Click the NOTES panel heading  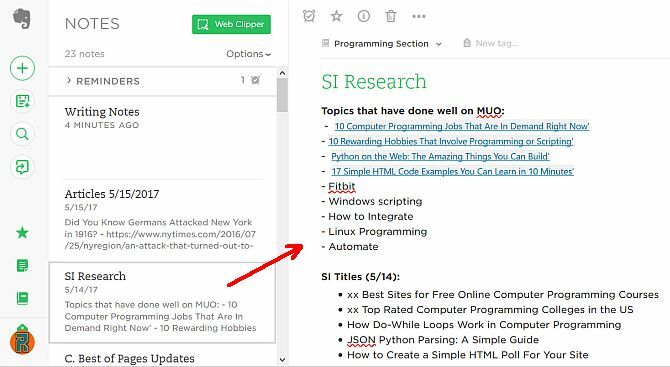(x=92, y=24)
